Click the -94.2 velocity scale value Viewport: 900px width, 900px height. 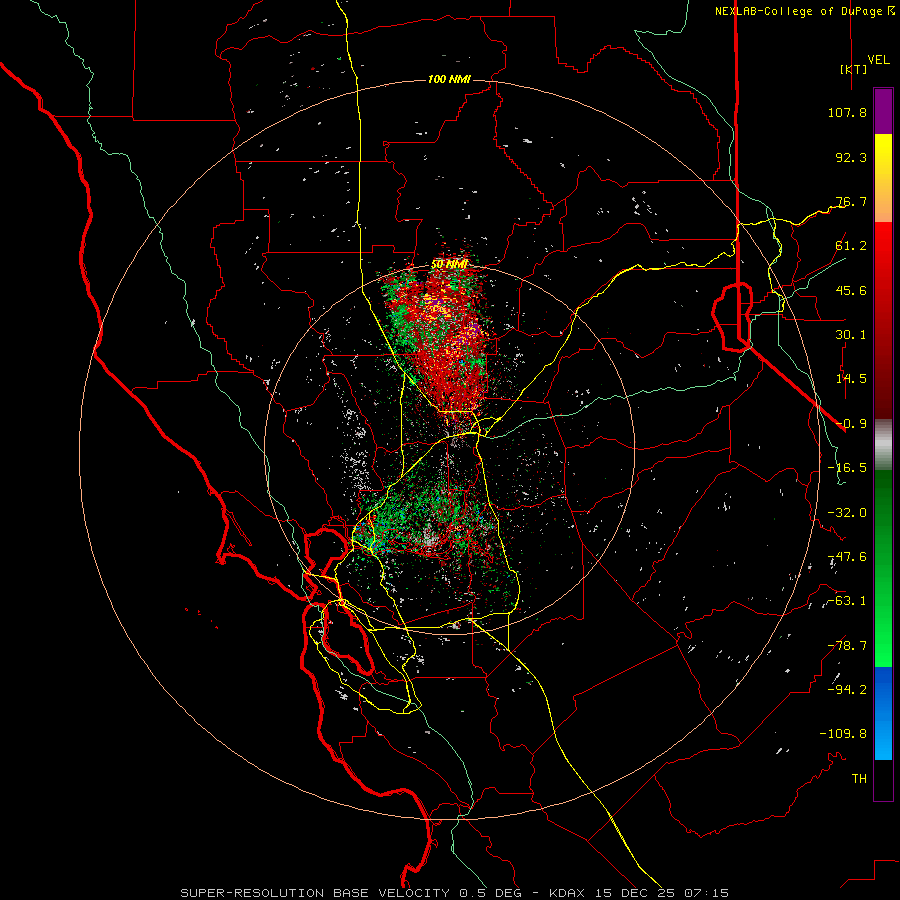point(847,690)
